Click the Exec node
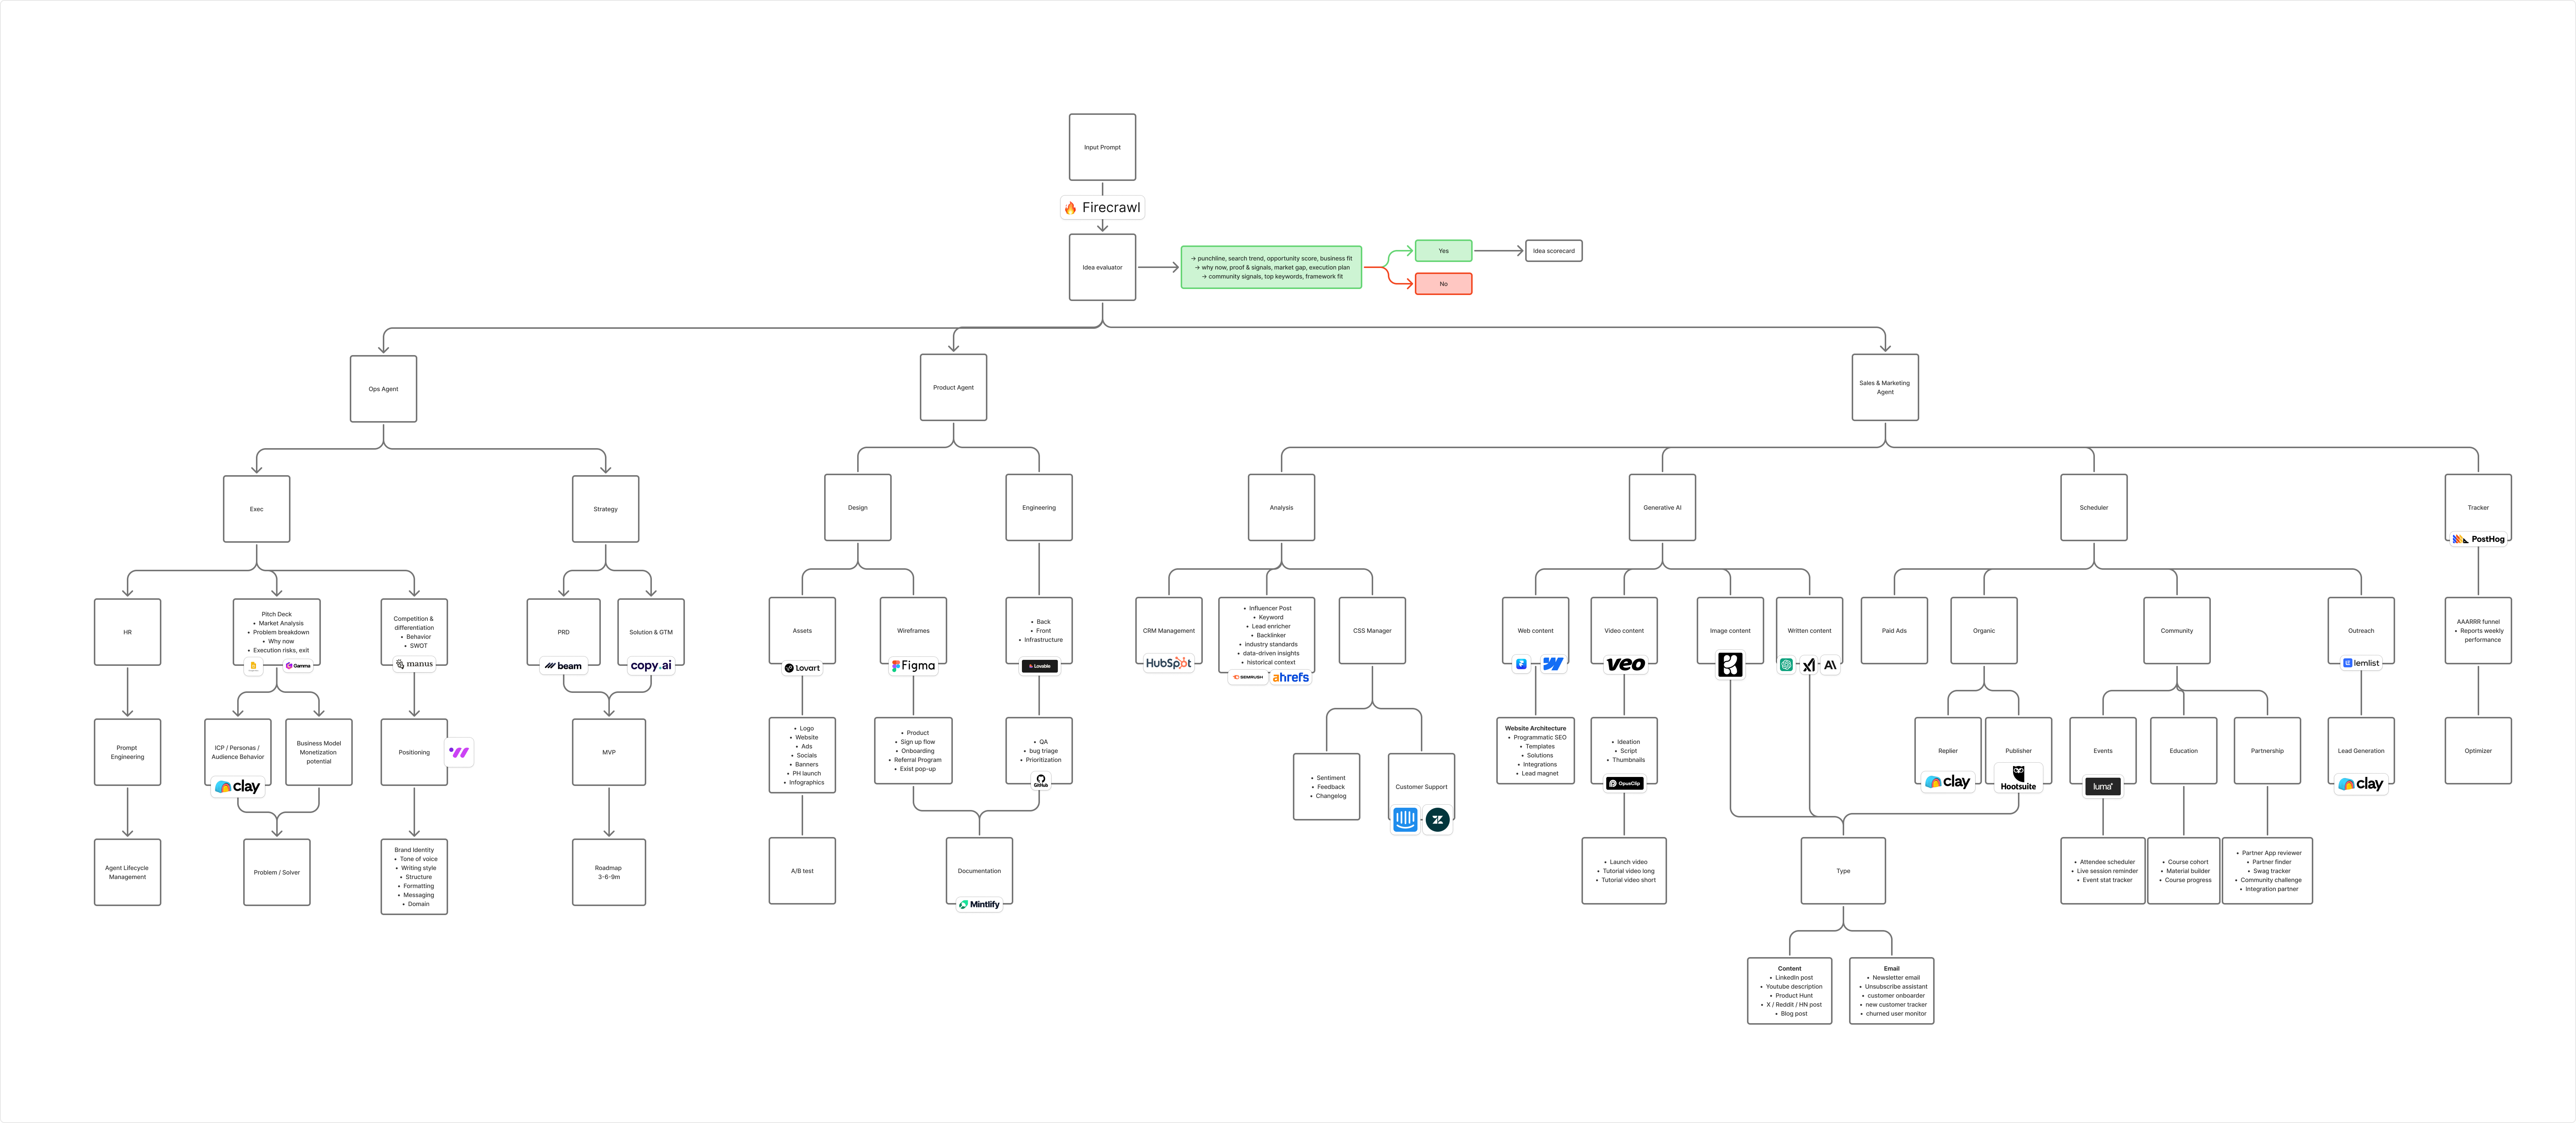The image size is (2576, 1123). [x=256, y=509]
